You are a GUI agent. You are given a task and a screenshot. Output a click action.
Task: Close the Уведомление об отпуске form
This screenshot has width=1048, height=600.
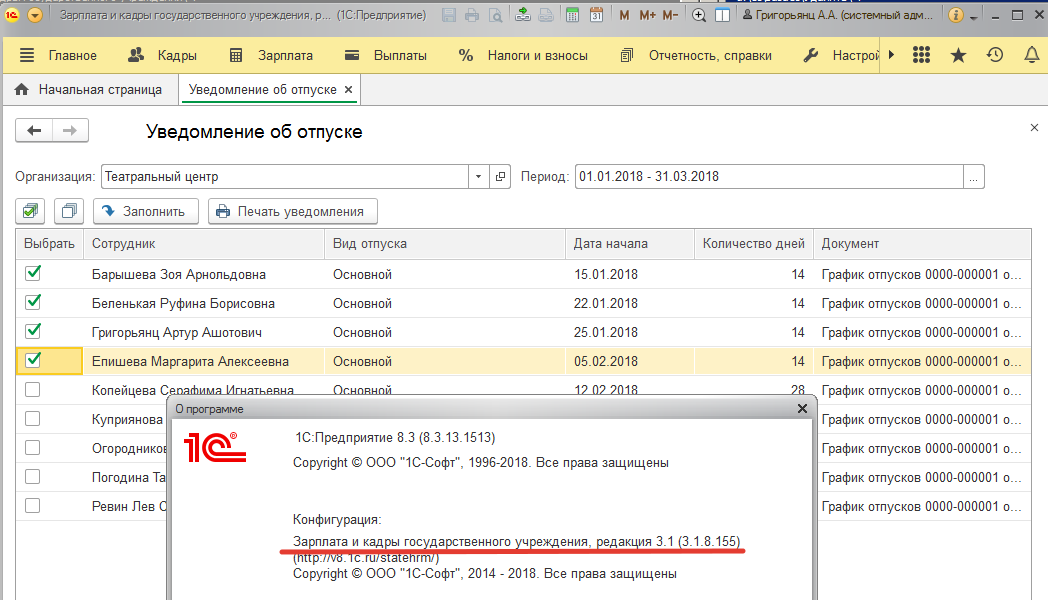(x=1034, y=128)
